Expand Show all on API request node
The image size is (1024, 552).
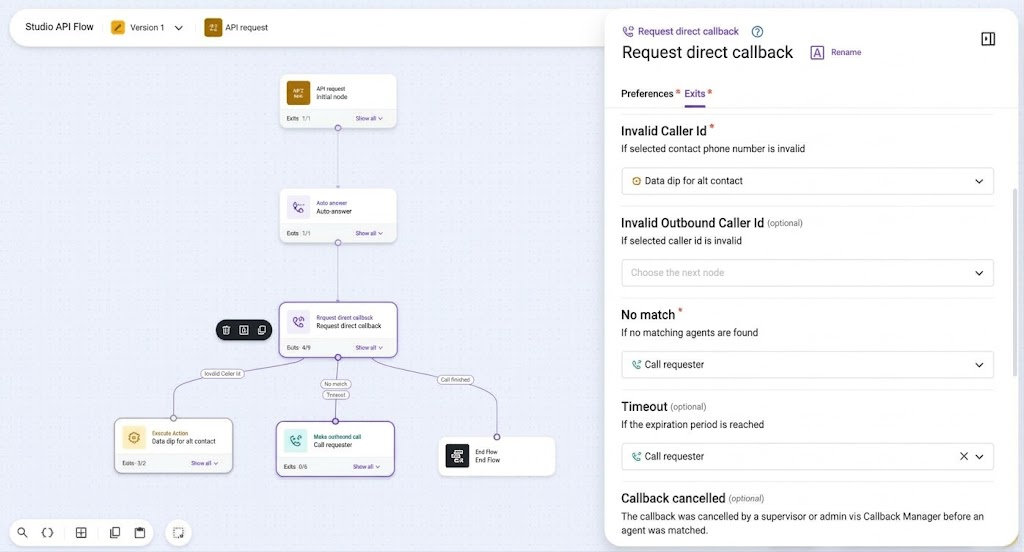tap(369, 118)
